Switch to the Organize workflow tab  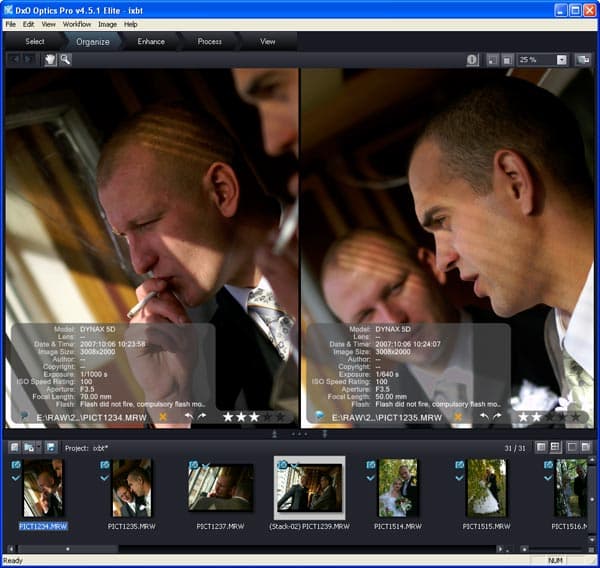pyautogui.click(x=93, y=41)
